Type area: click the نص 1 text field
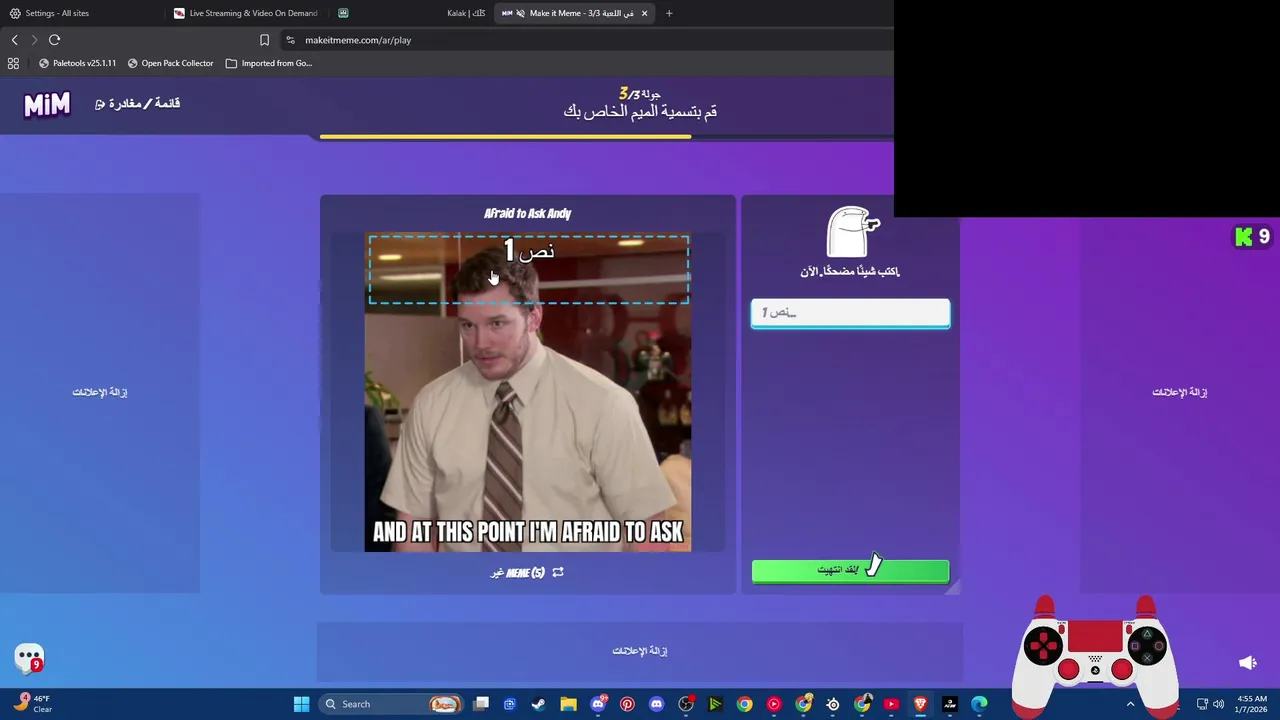This screenshot has height=720, width=1280. (x=850, y=313)
